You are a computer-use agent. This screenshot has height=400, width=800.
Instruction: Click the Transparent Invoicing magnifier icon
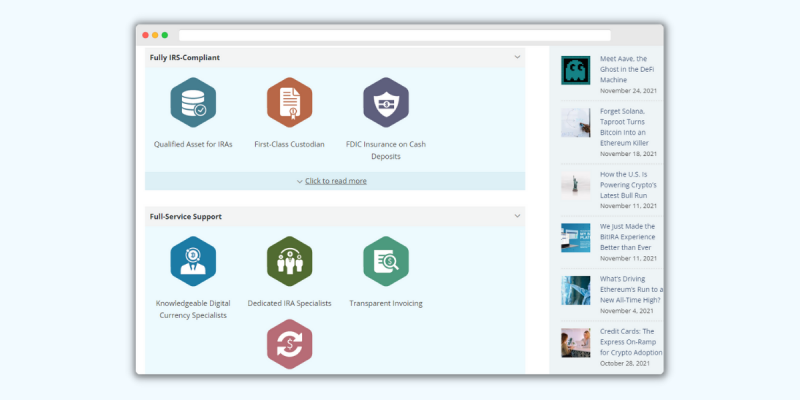(x=386, y=261)
